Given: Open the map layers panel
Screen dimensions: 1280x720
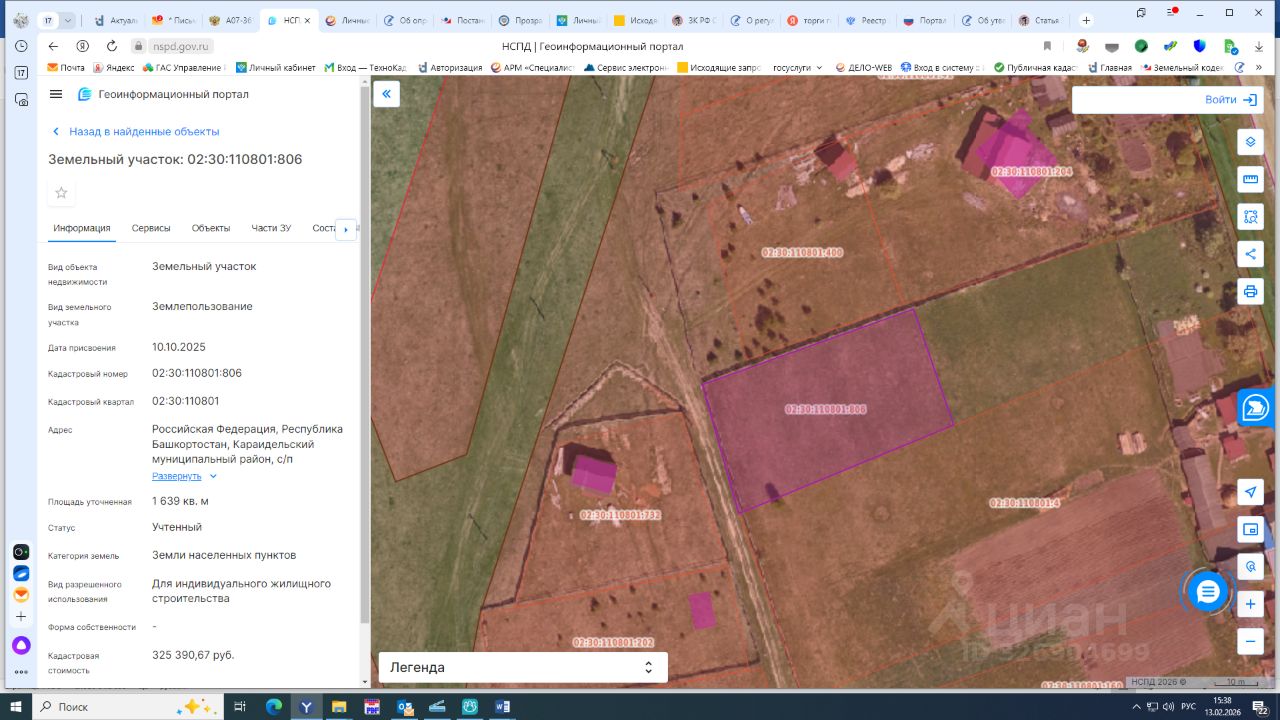Looking at the screenshot, I should coord(1249,142).
